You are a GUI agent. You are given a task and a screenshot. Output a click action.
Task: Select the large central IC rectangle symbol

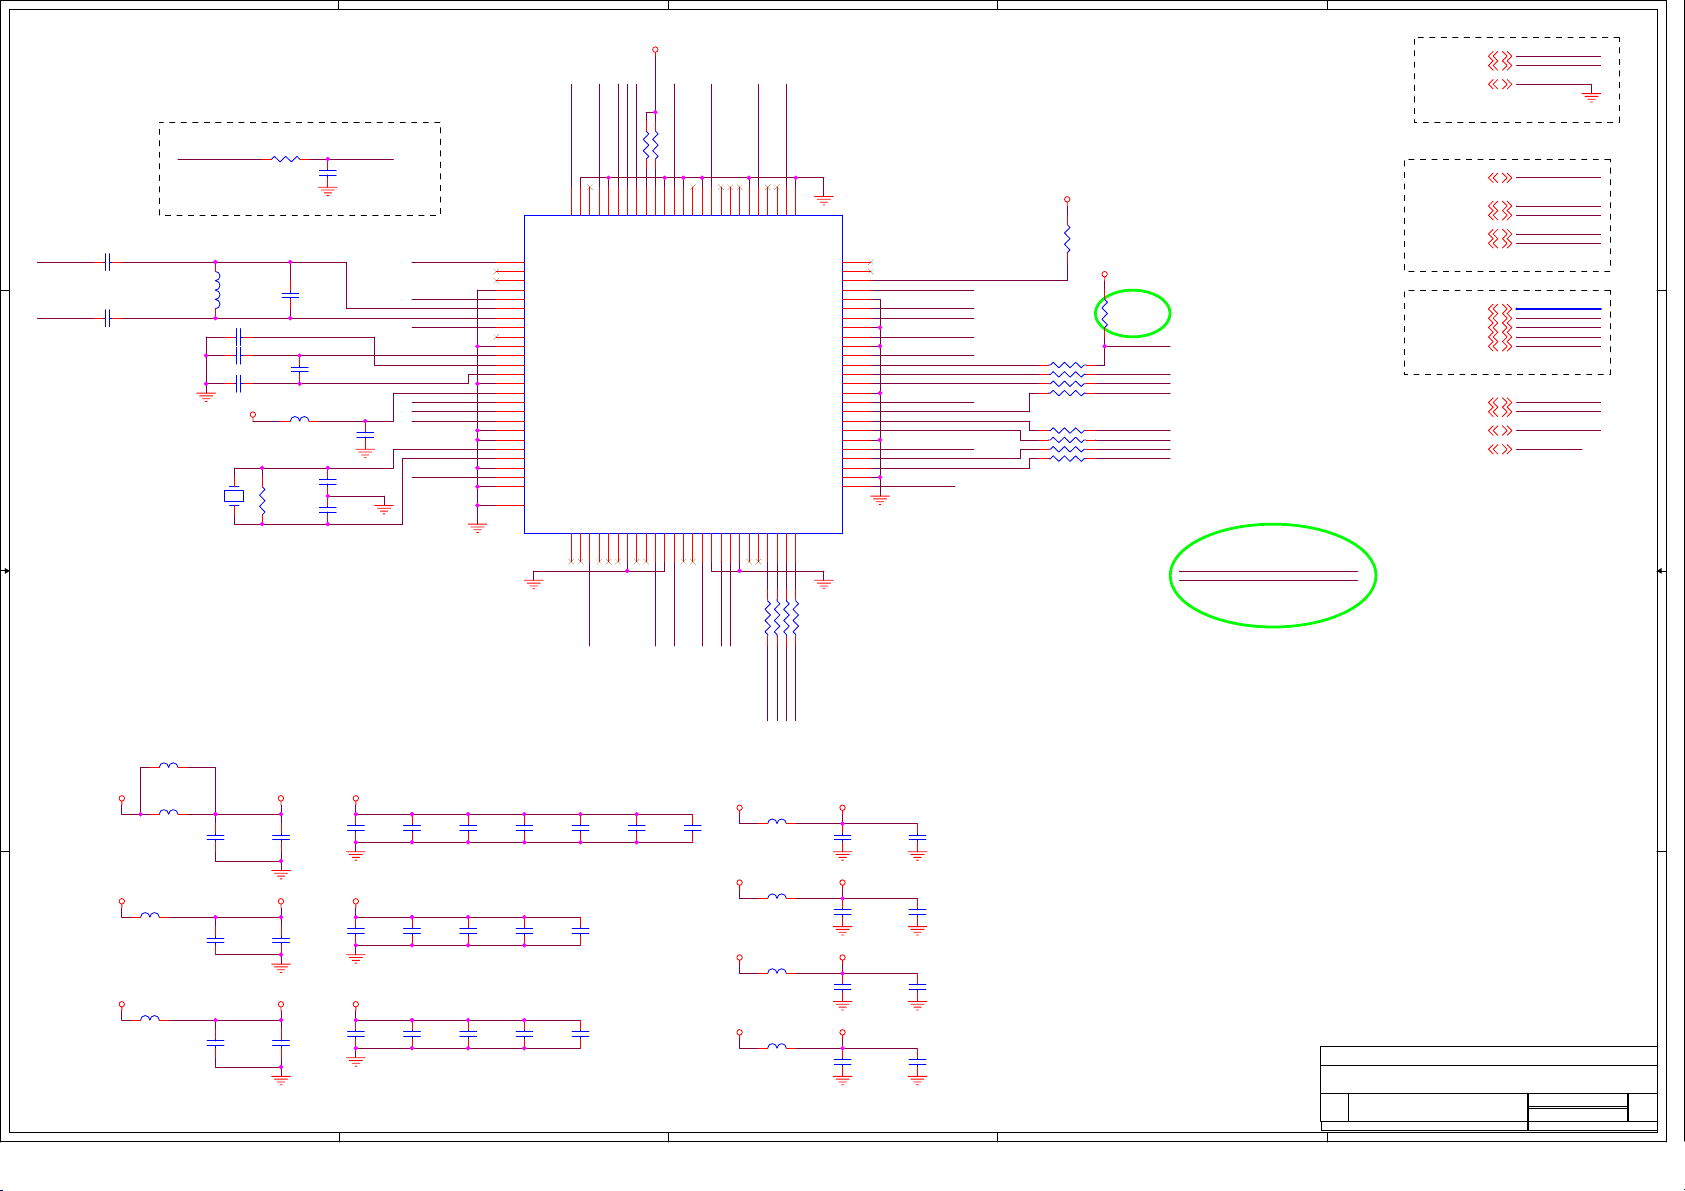tap(683, 374)
